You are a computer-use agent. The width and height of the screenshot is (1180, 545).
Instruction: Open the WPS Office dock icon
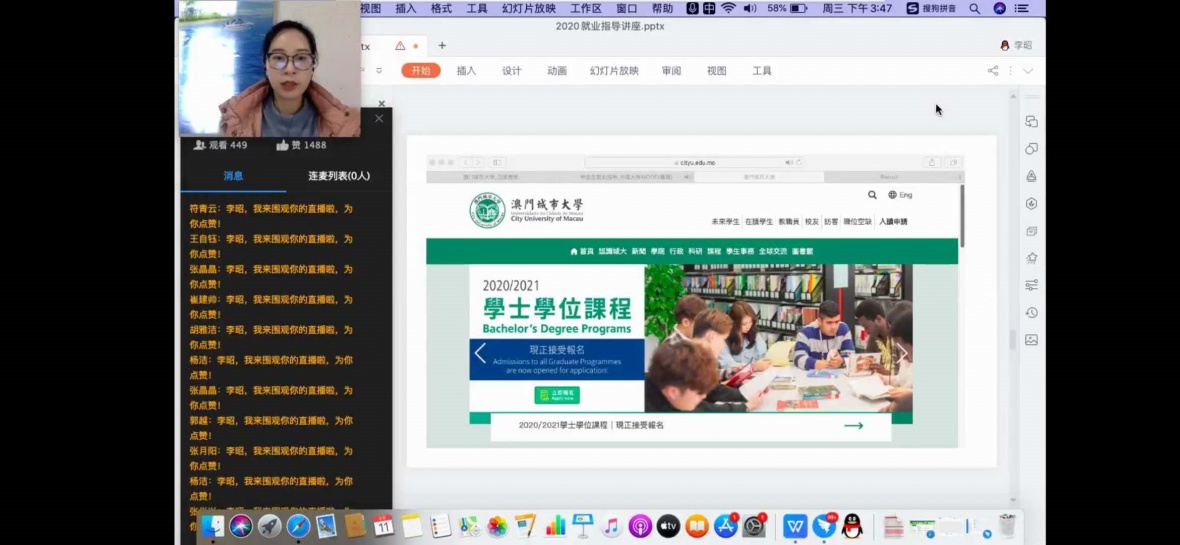[795, 526]
